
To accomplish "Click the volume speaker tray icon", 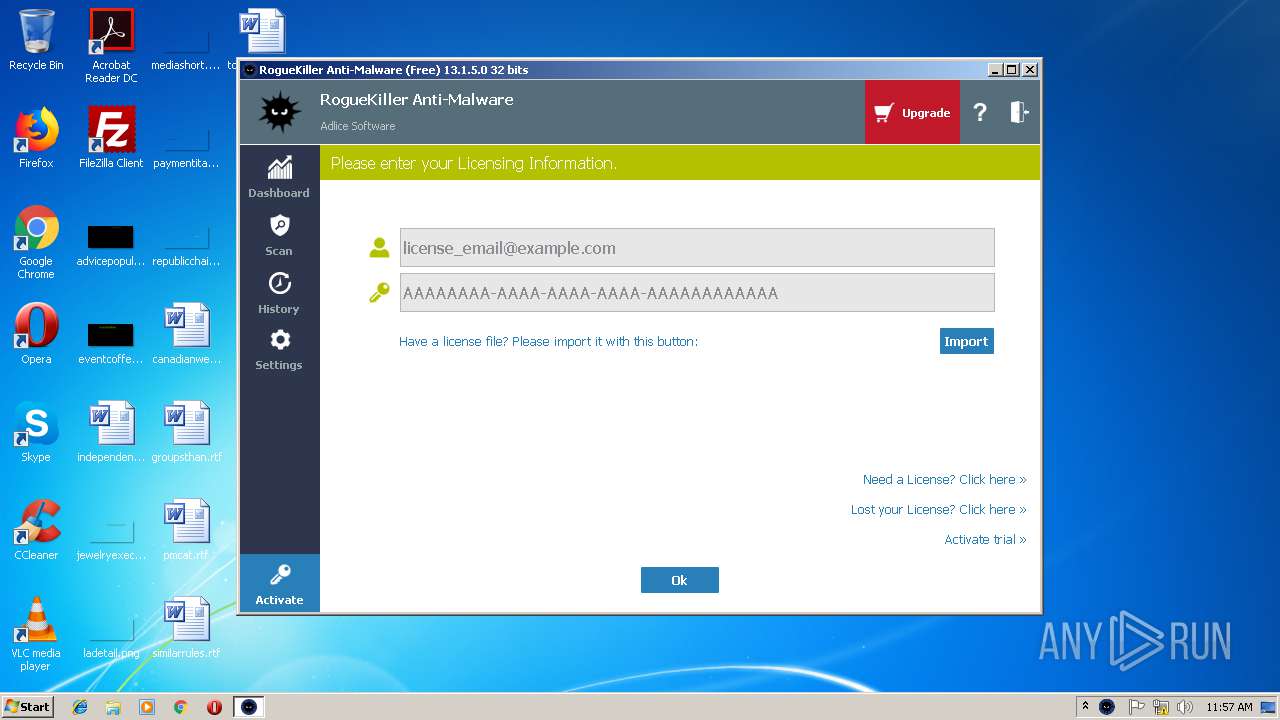I will point(1185,706).
